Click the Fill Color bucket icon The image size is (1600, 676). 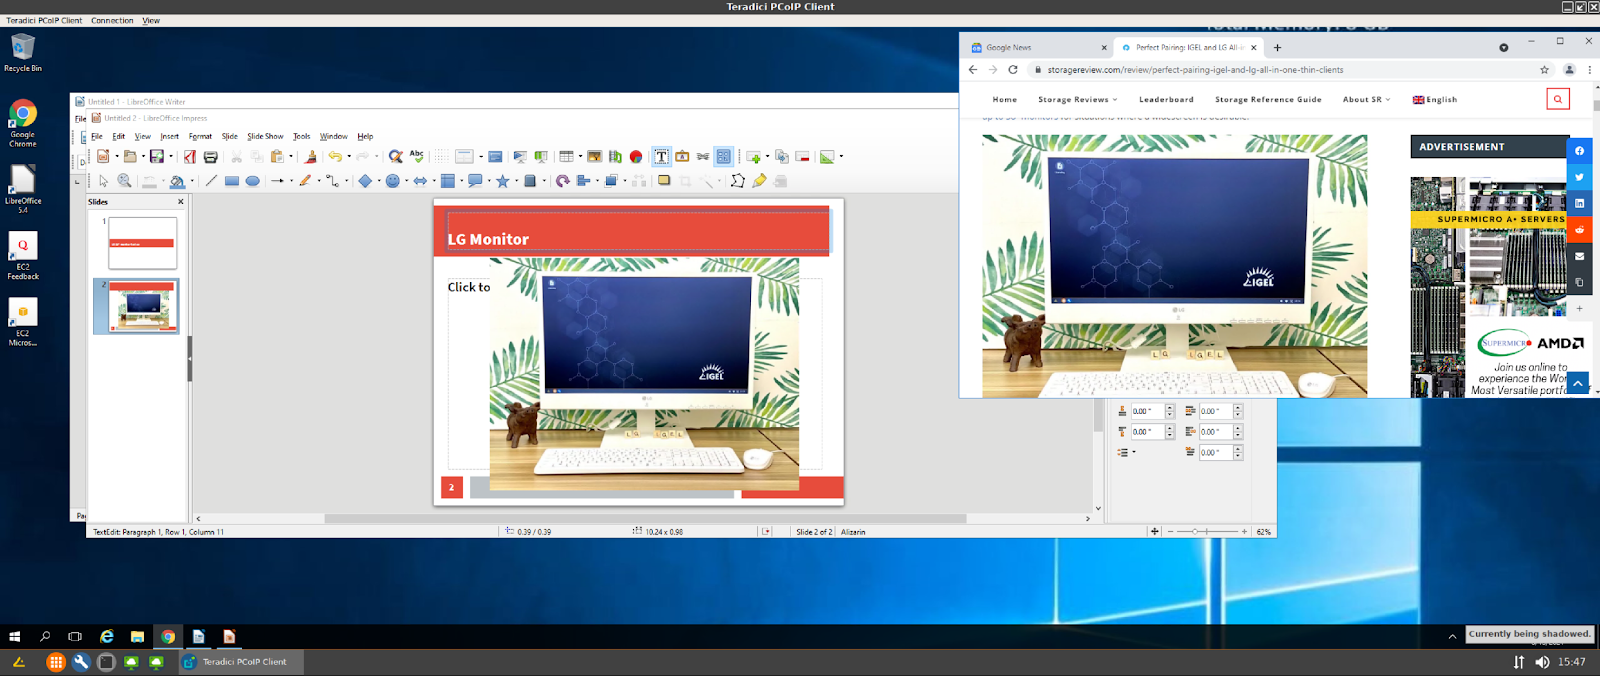176,181
